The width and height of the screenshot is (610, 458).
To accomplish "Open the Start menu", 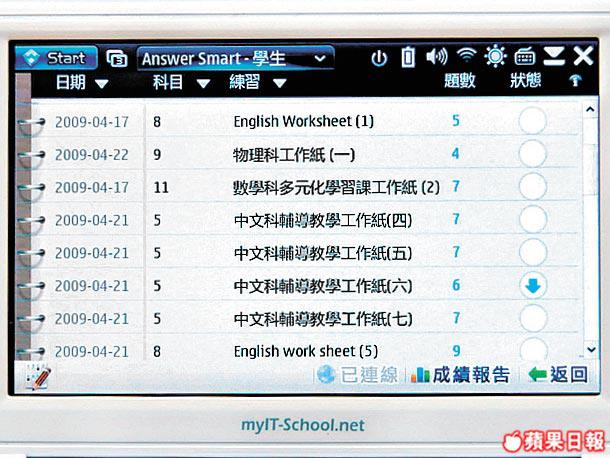I will (x=56, y=58).
